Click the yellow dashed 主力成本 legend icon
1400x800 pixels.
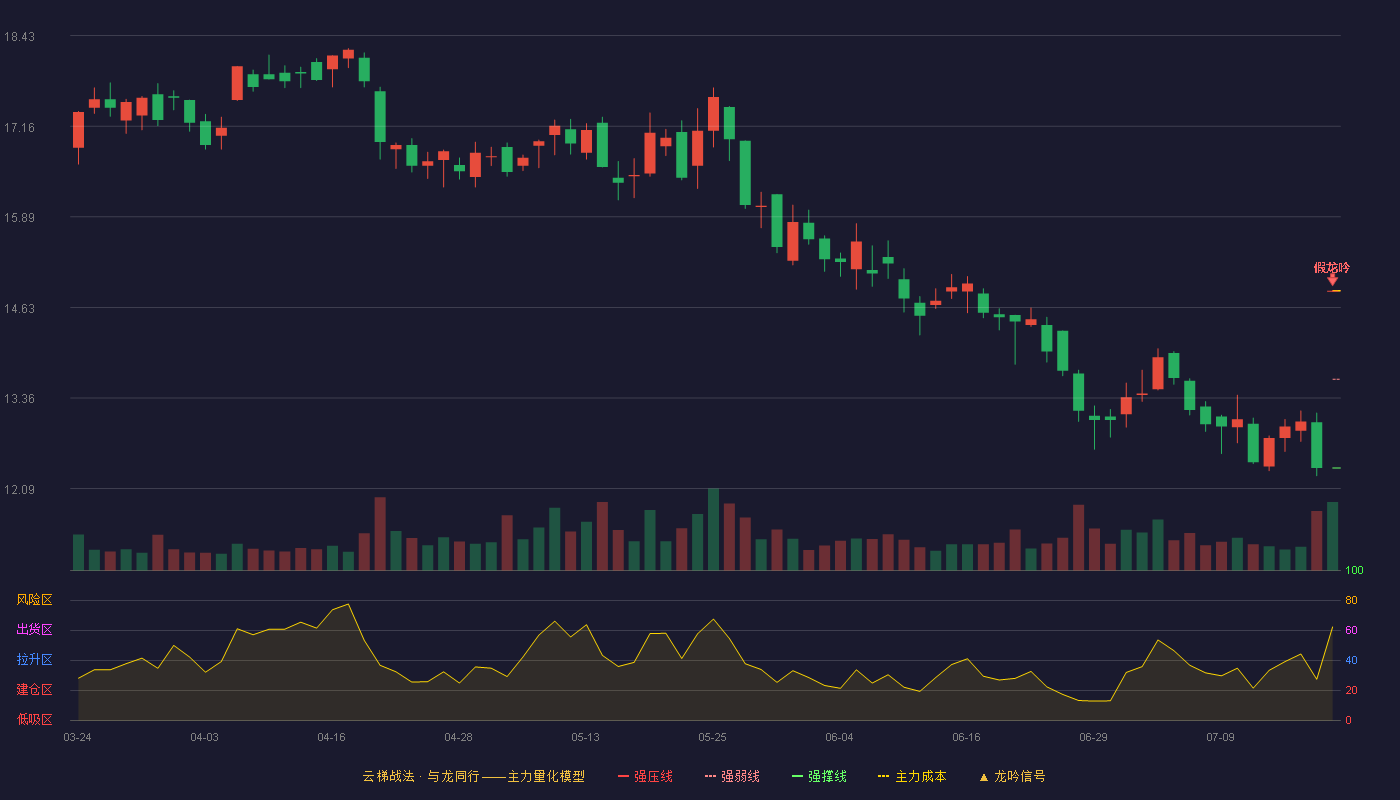(884, 776)
